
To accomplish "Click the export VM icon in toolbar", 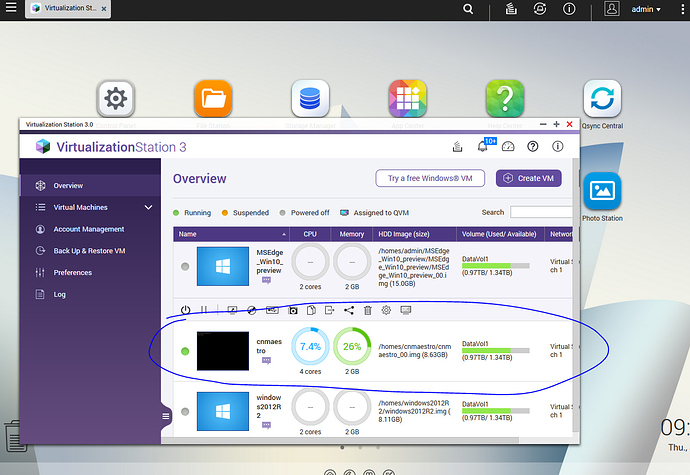I will [x=330, y=310].
